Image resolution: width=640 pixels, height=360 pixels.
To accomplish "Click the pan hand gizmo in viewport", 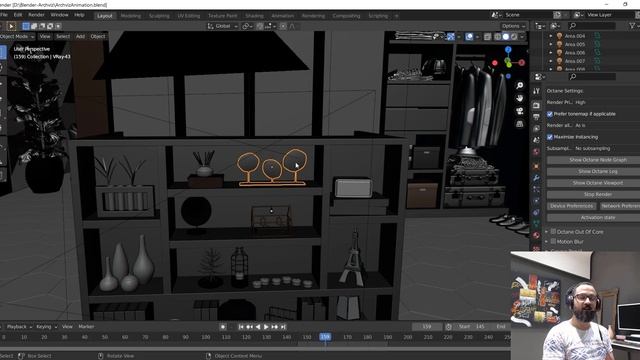I will click(520, 98).
